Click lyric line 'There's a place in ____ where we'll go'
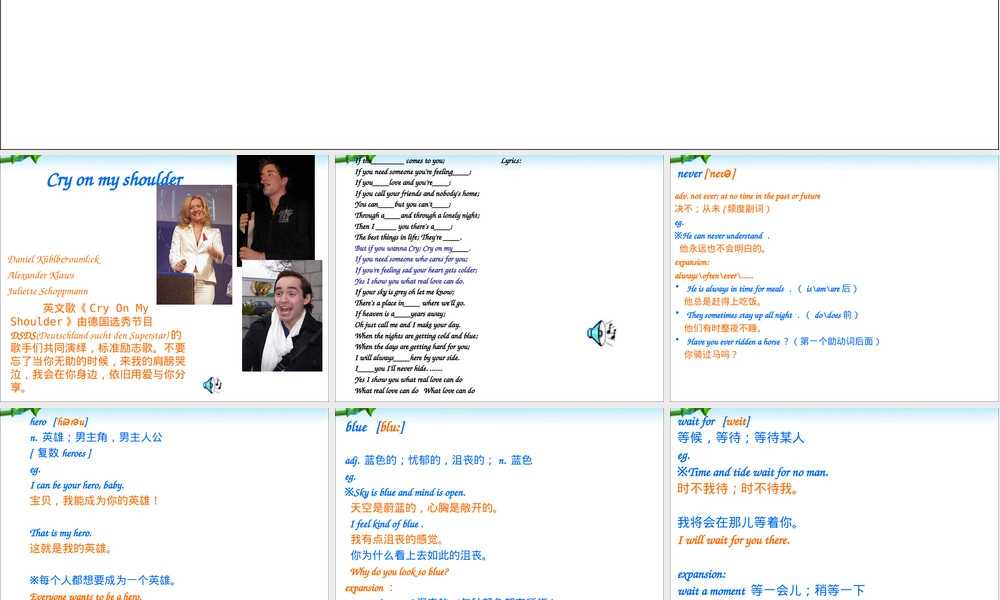 [410, 303]
